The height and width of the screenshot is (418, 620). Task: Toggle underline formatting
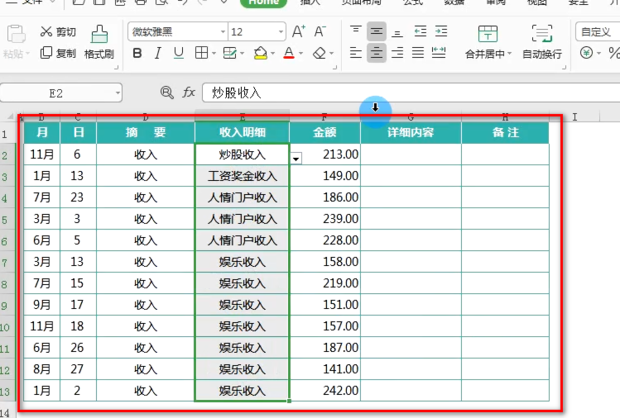coord(179,53)
